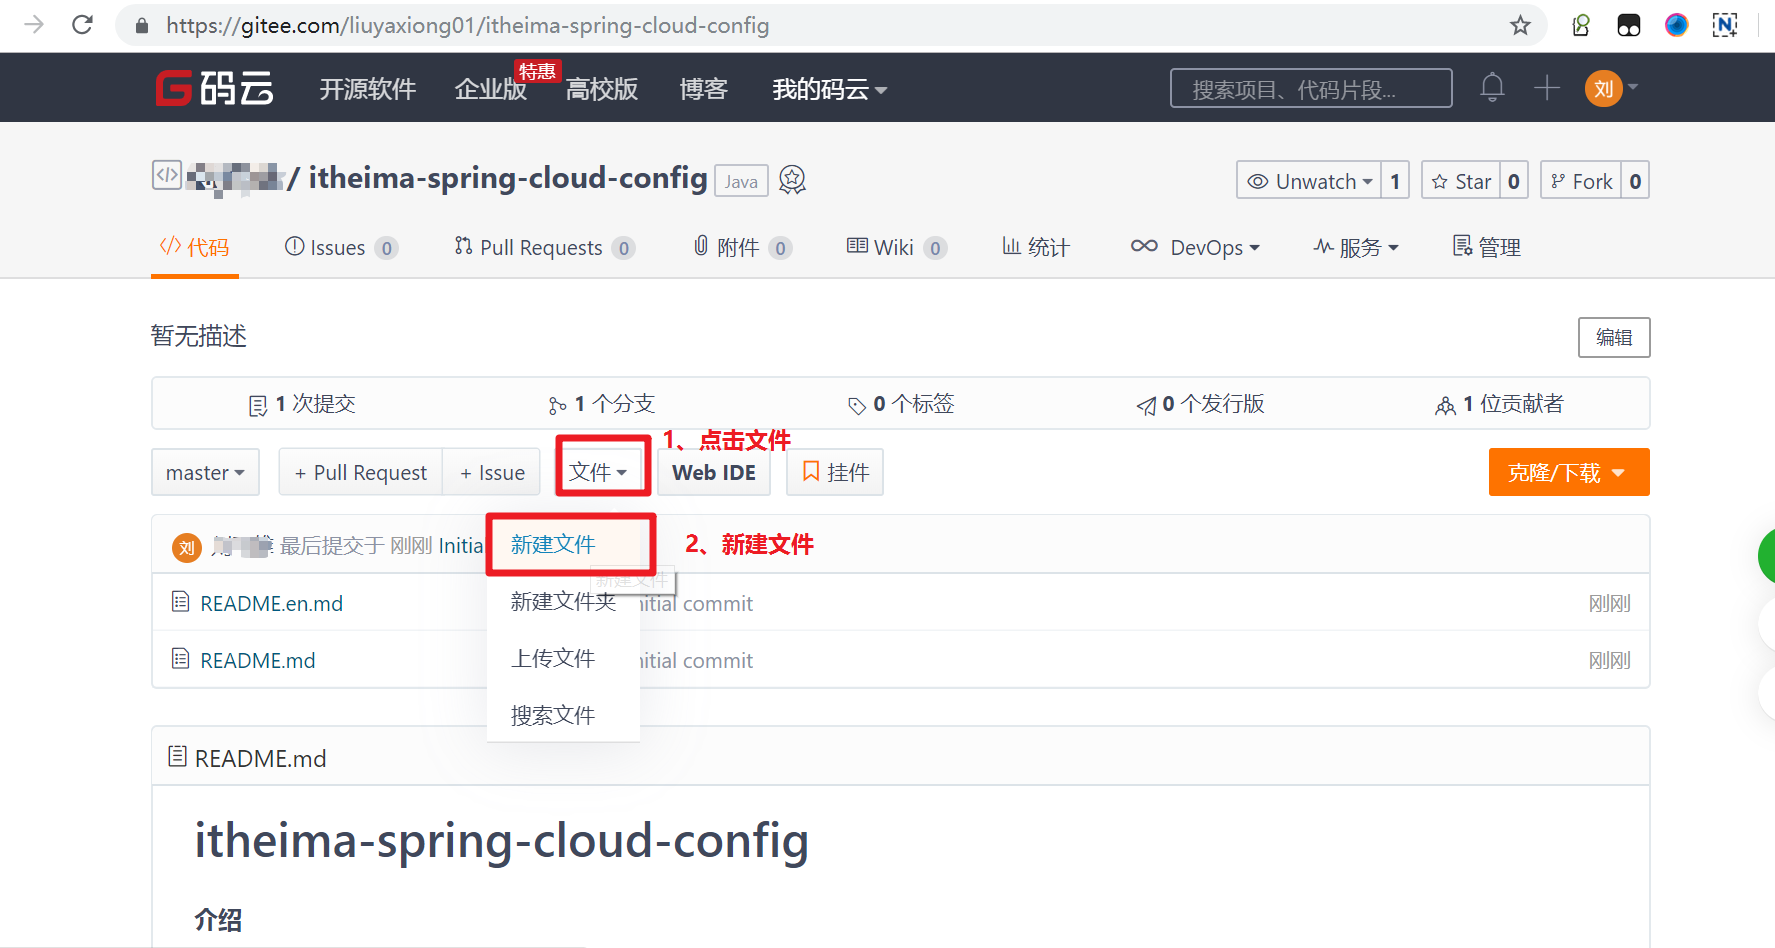The width and height of the screenshot is (1775, 948).
Task: Open the user avatar menu 刘
Action: tap(1603, 89)
